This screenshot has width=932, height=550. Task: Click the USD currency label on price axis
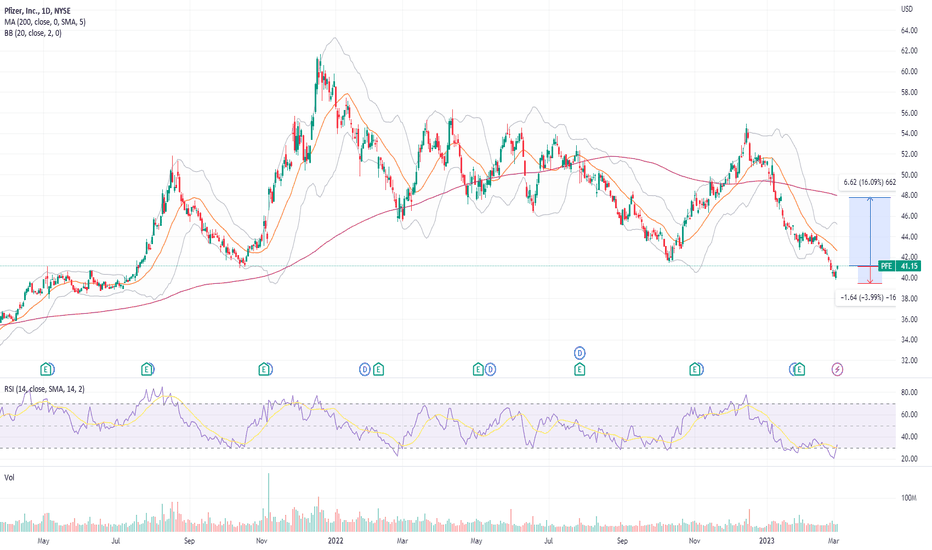[906, 9]
